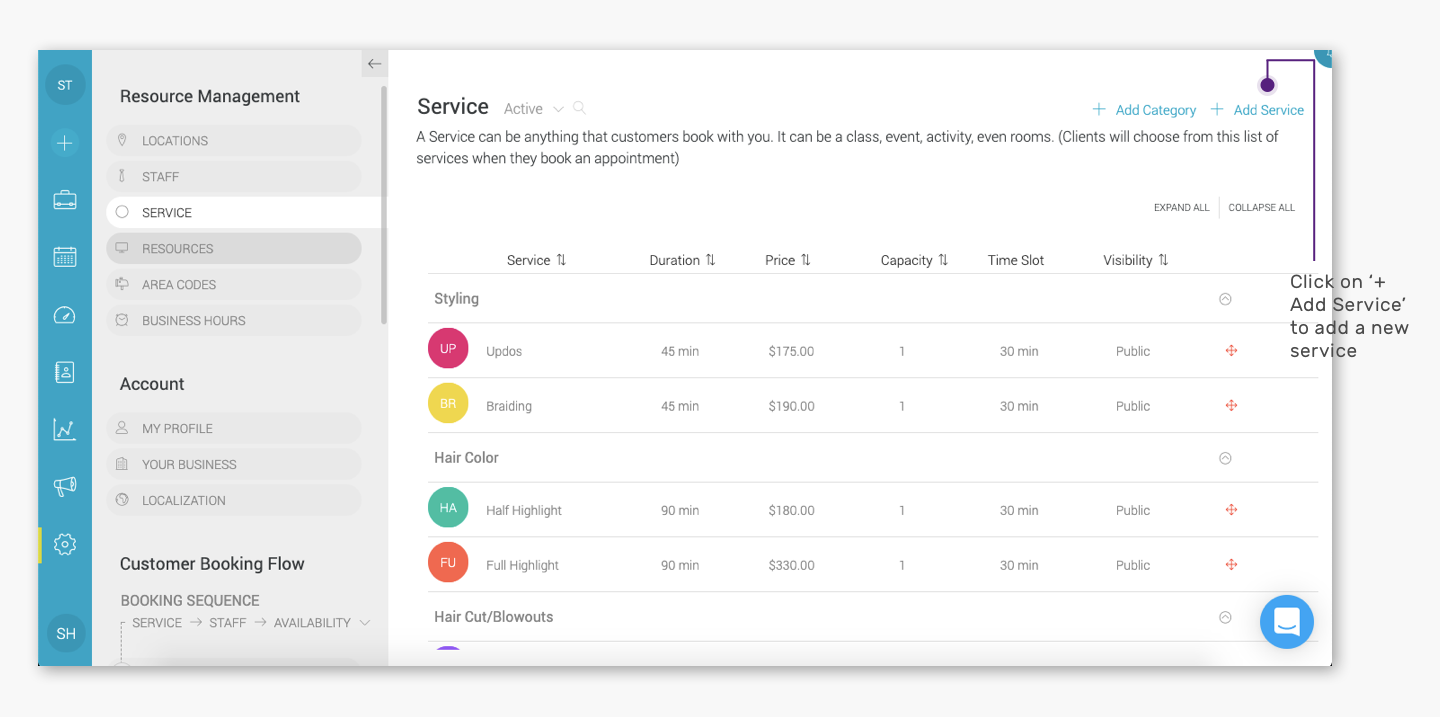Open My Profile under Account
The height and width of the screenshot is (718, 1440).
234,429
